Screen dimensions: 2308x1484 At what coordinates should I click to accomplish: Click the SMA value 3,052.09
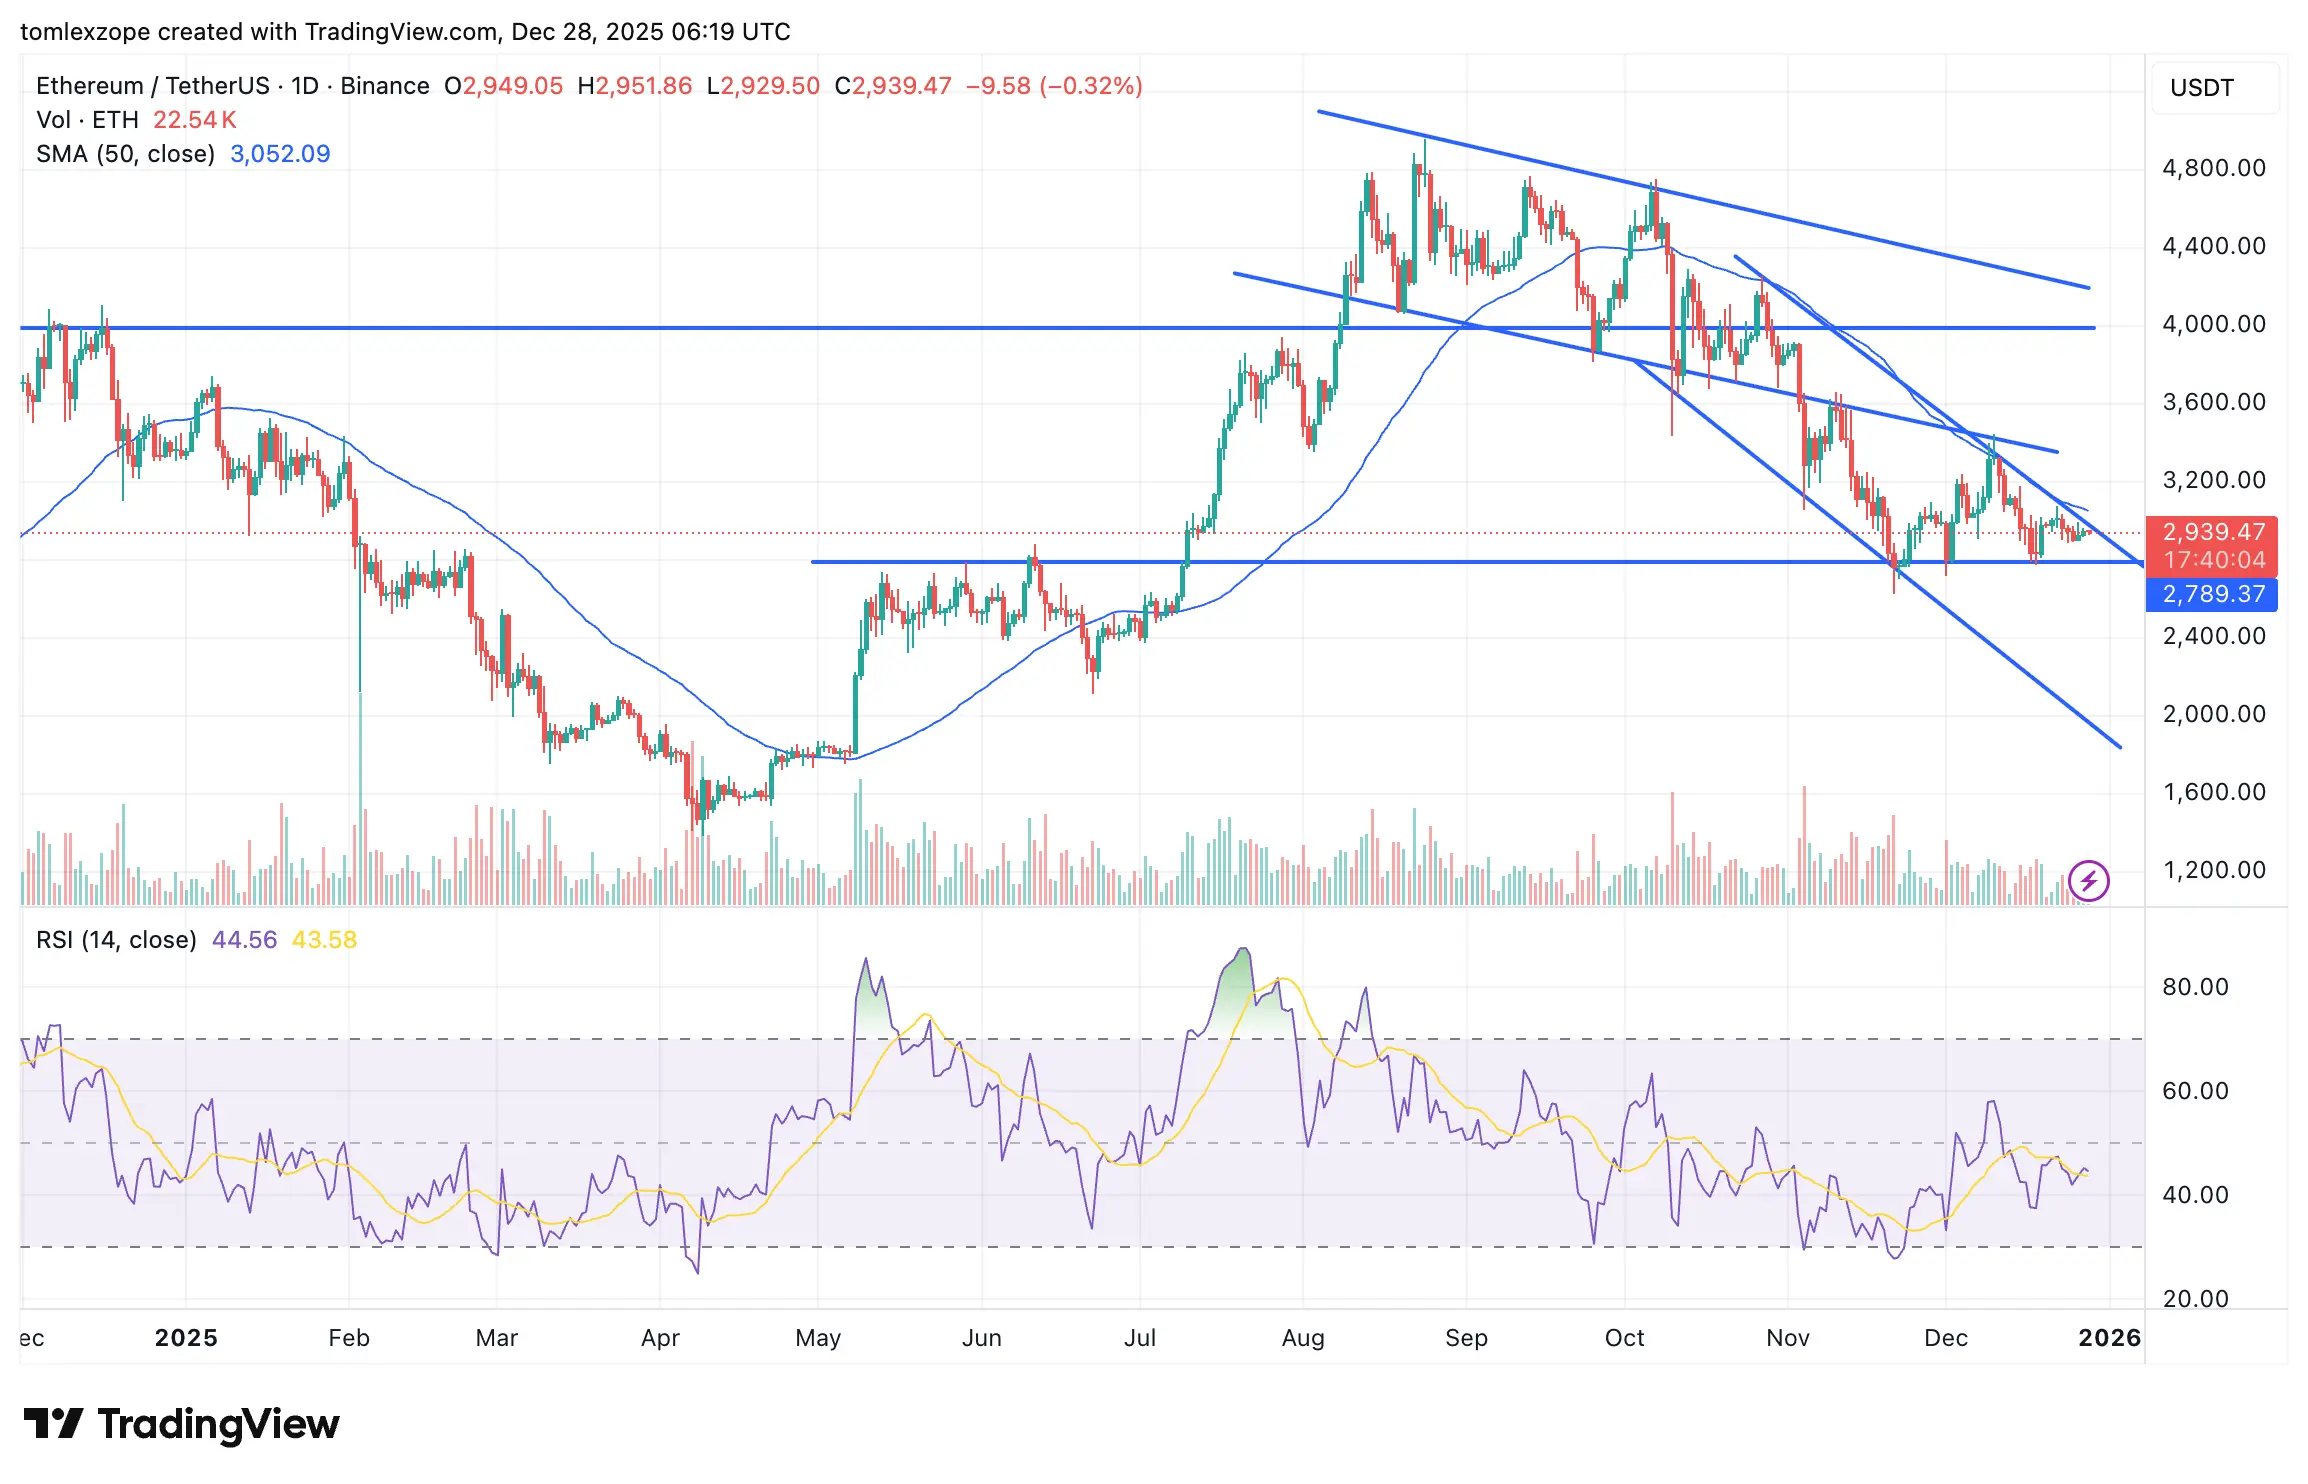(x=280, y=153)
